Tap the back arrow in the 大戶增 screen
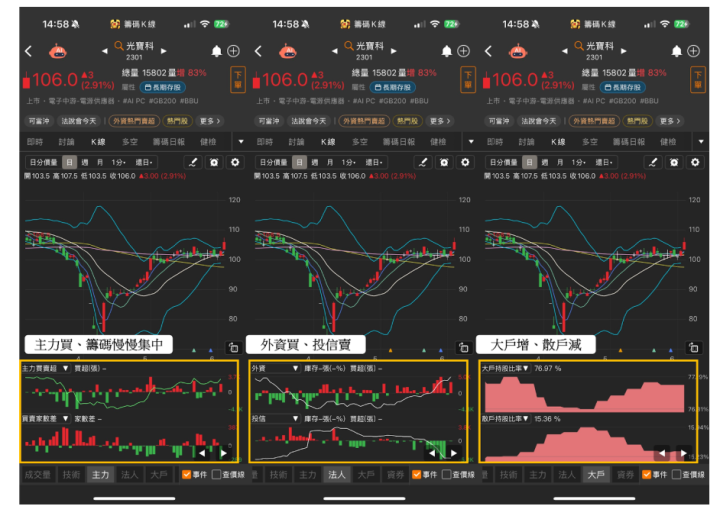The image size is (720, 519). [489, 51]
